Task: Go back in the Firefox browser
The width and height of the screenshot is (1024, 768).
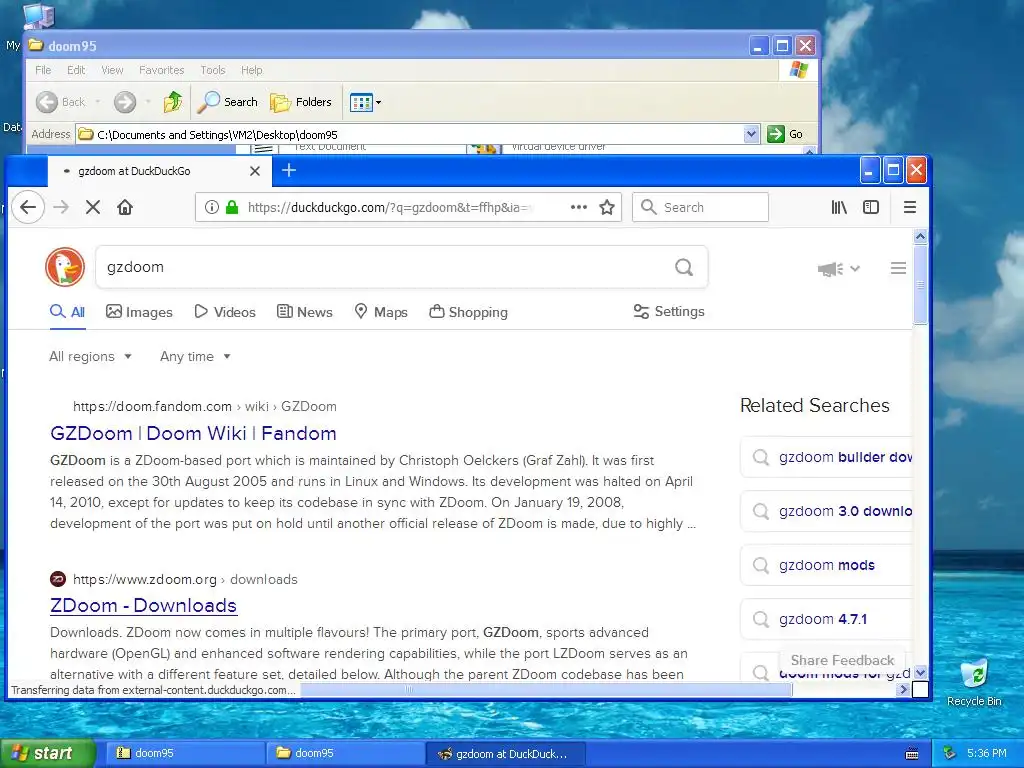Action: [28, 208]
